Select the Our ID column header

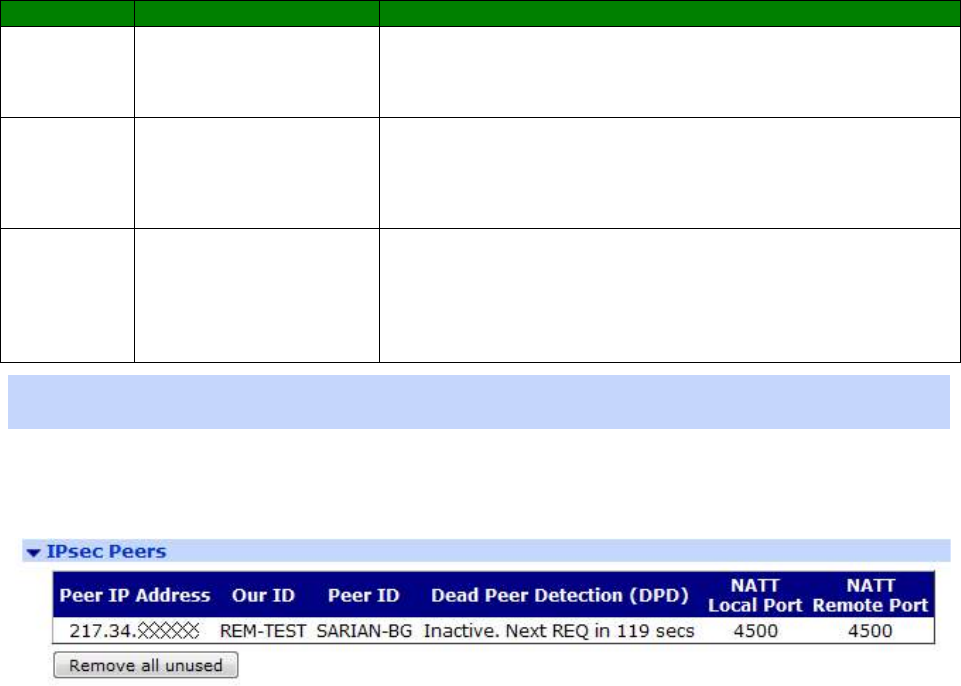[x=263, y=595]
